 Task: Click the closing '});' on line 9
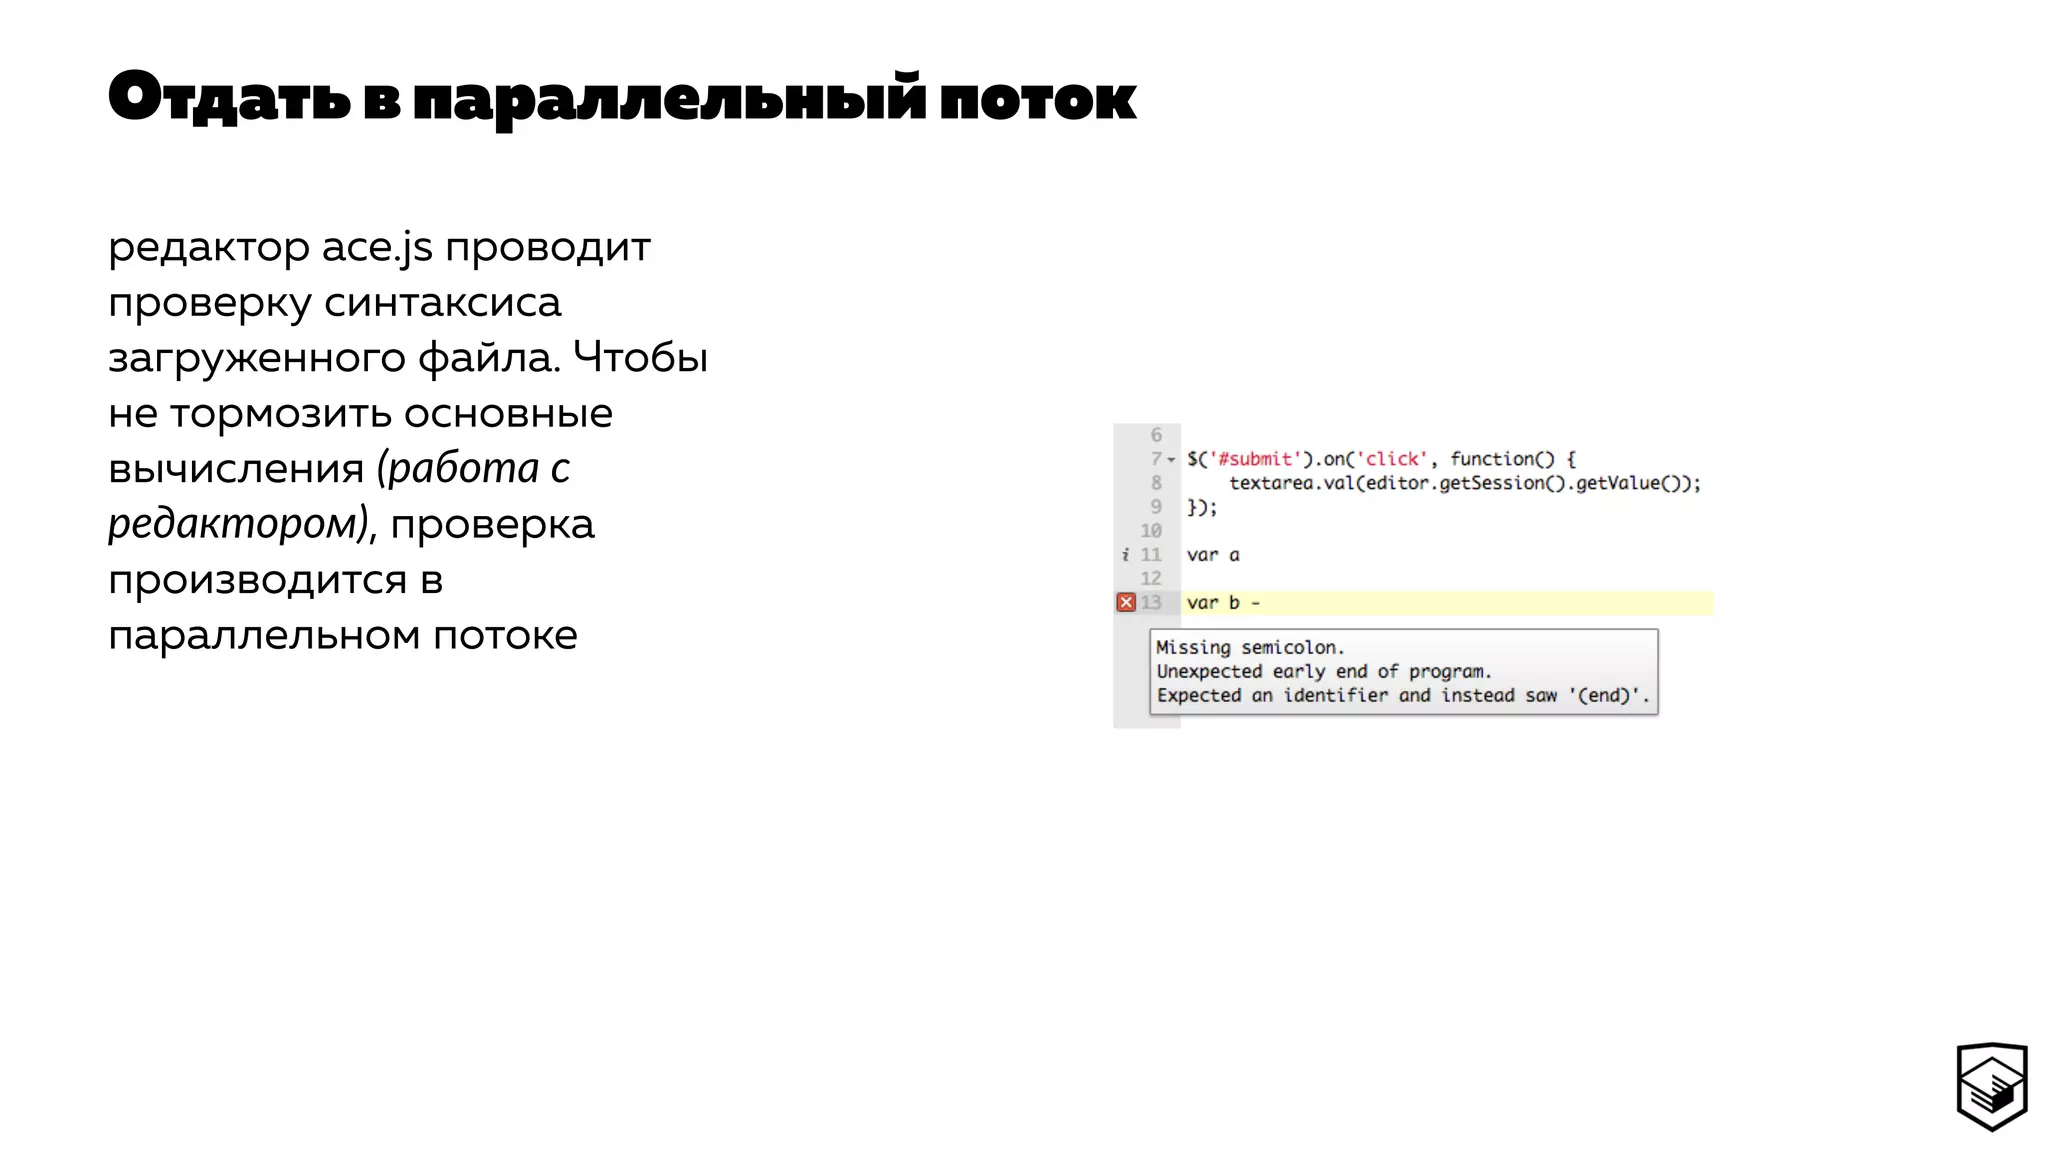click(1202, 507)
